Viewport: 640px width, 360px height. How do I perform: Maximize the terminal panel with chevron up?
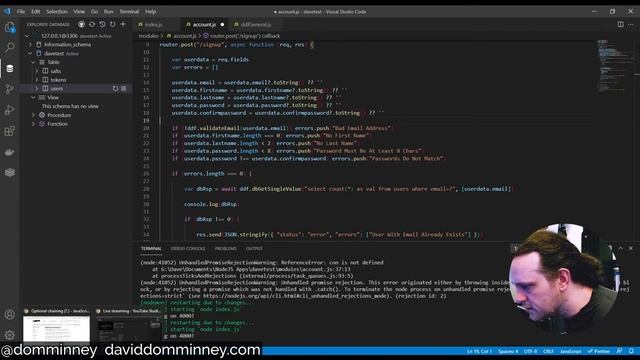[x=620, y=248]
